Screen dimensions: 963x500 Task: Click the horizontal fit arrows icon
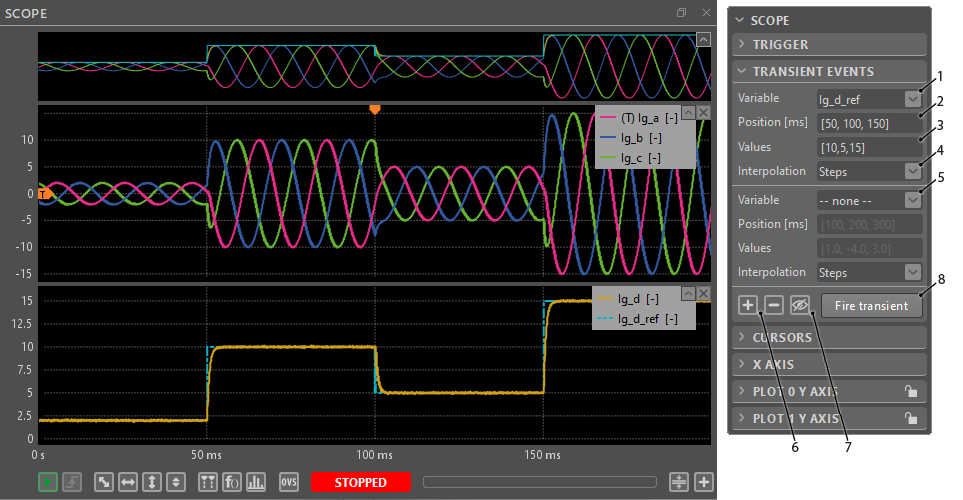tap(128, 482)
